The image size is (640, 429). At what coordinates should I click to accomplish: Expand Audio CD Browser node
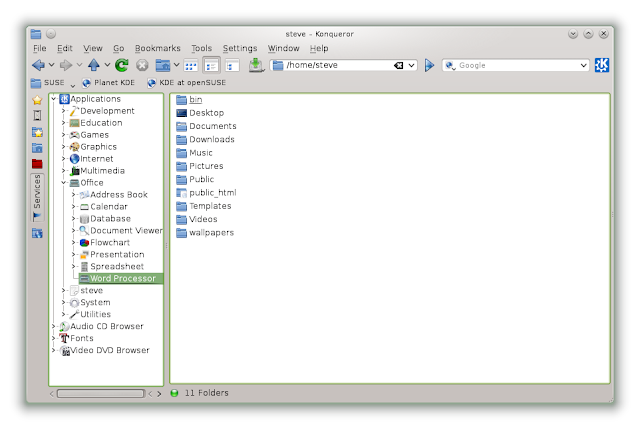[x=53, y=326]
